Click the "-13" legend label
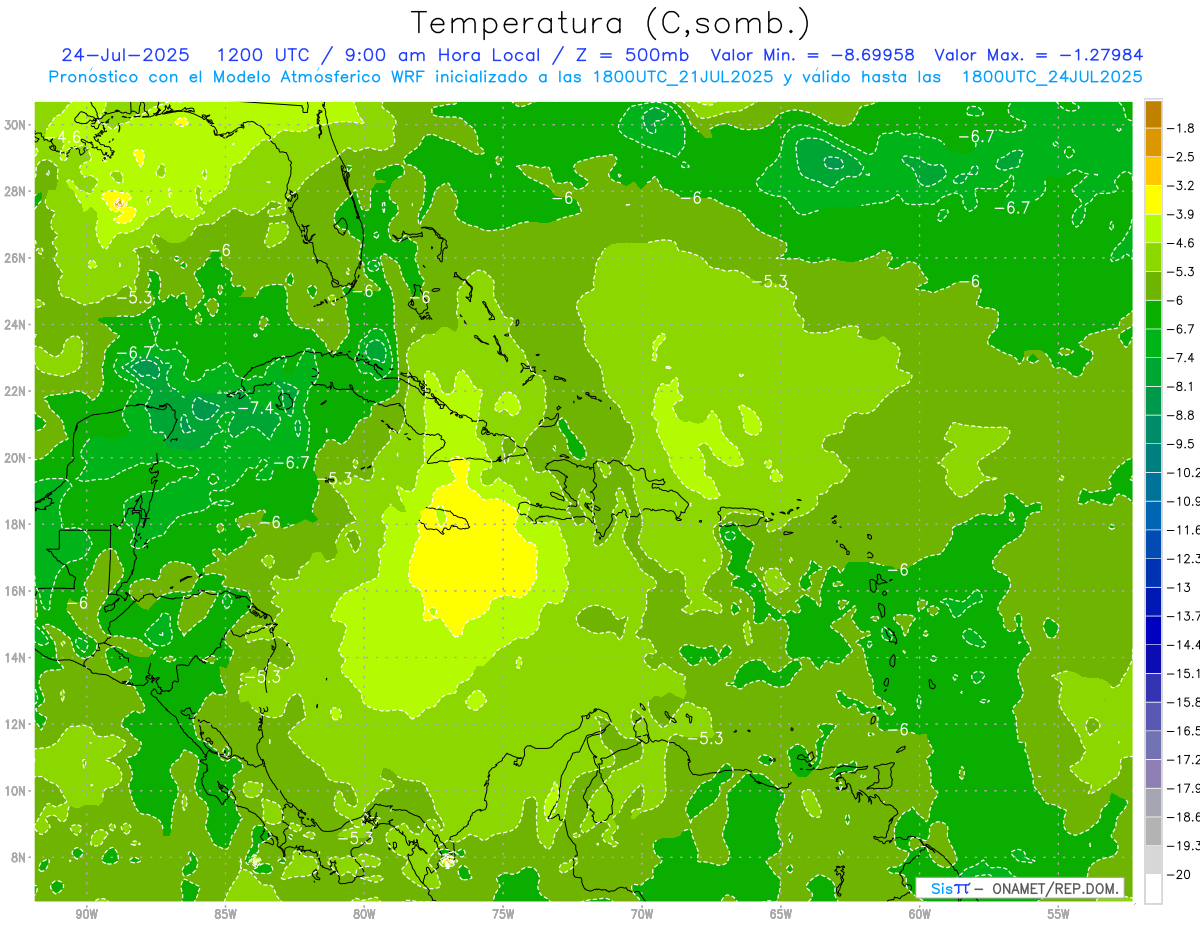The width and height of the screenshot is (1200, 927). click(1179, 587)
